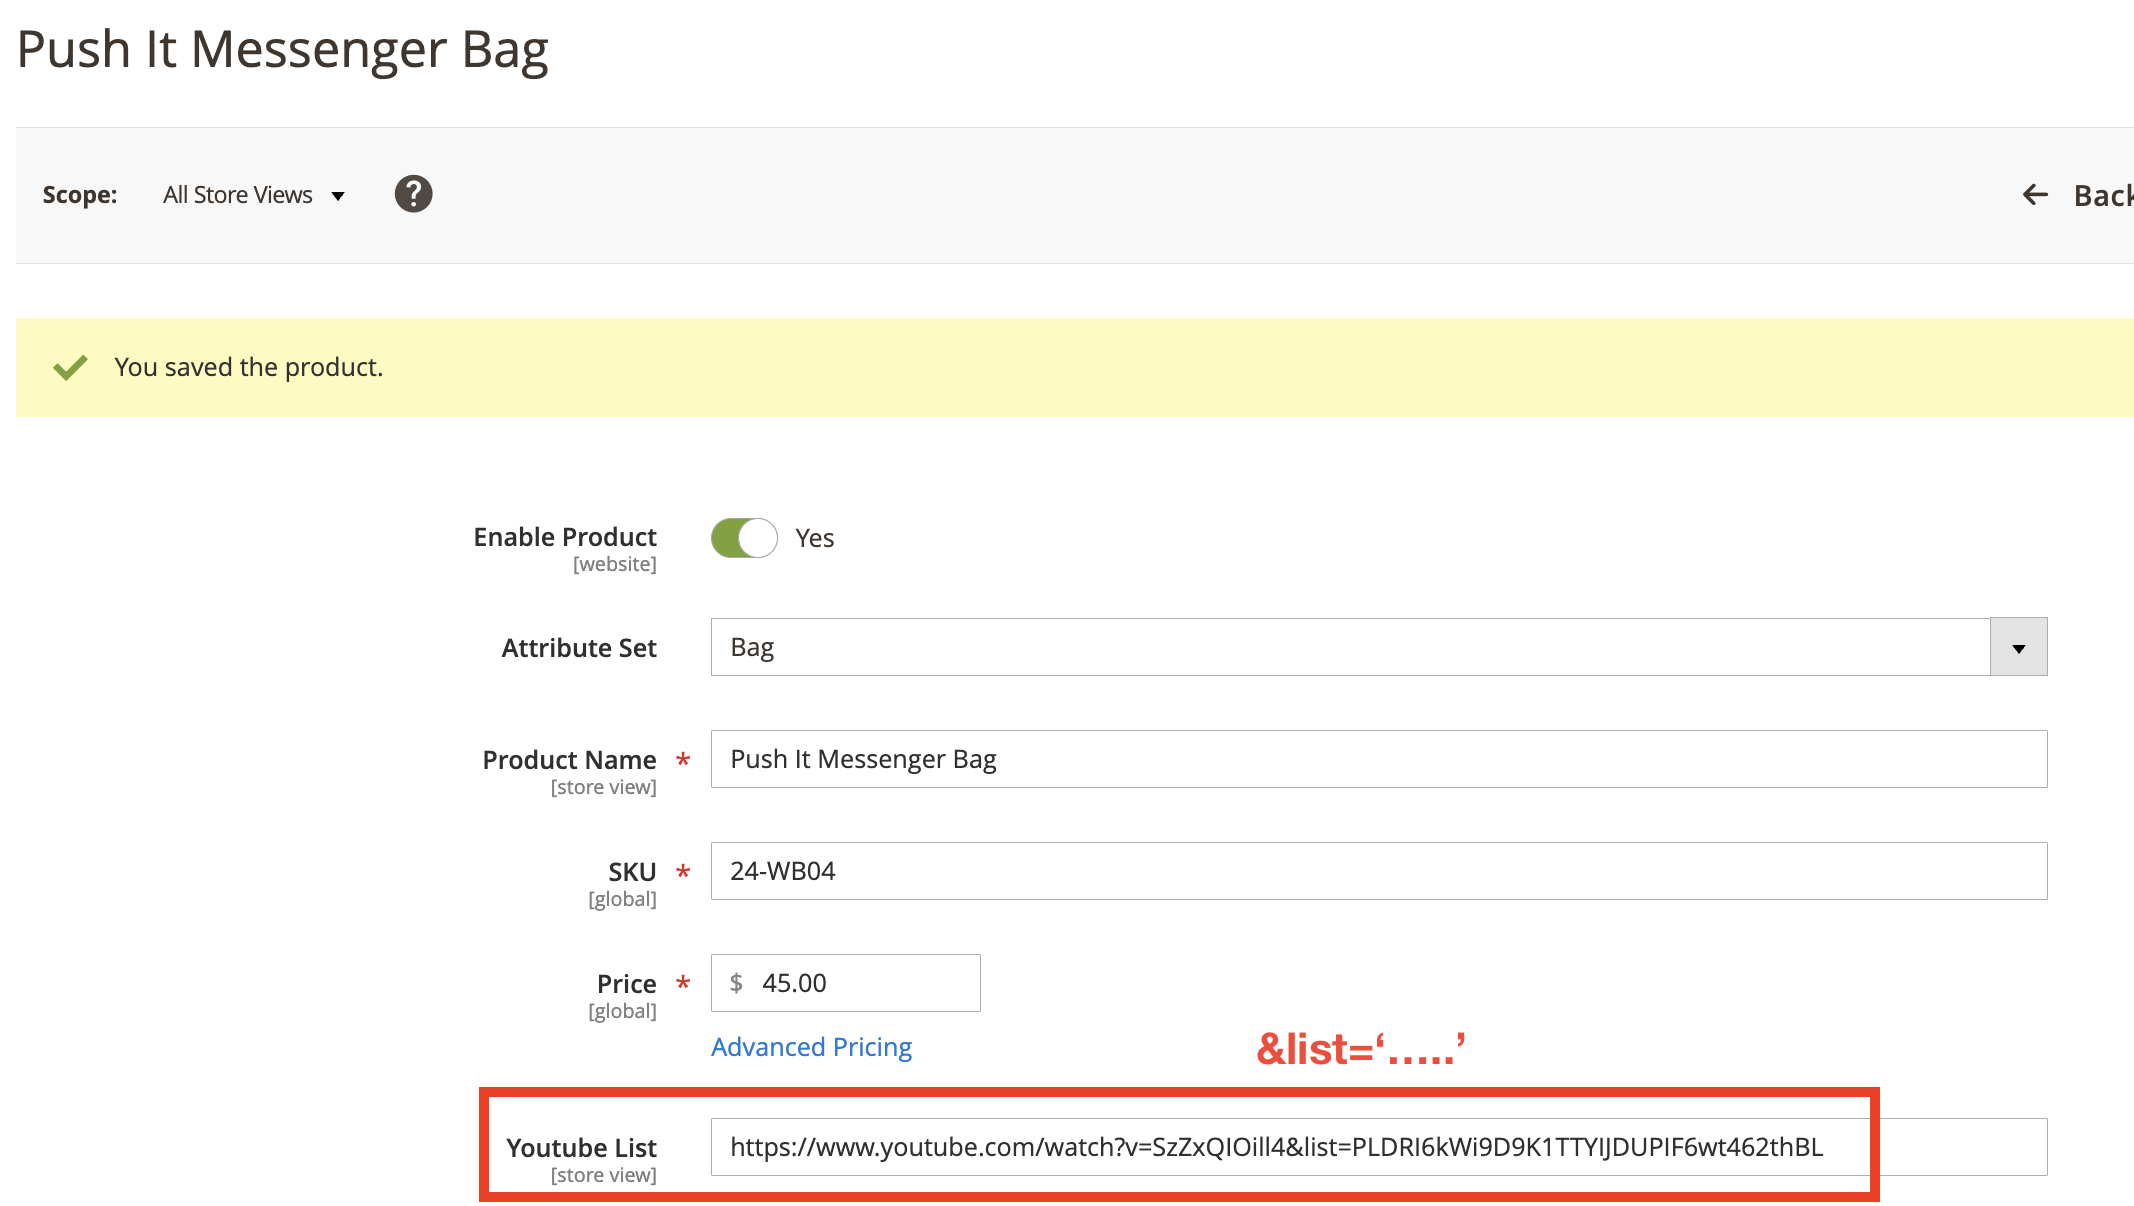Click the red asterisk next to Price
This screenshot has height=1206, width=2134.
[682, 984]
